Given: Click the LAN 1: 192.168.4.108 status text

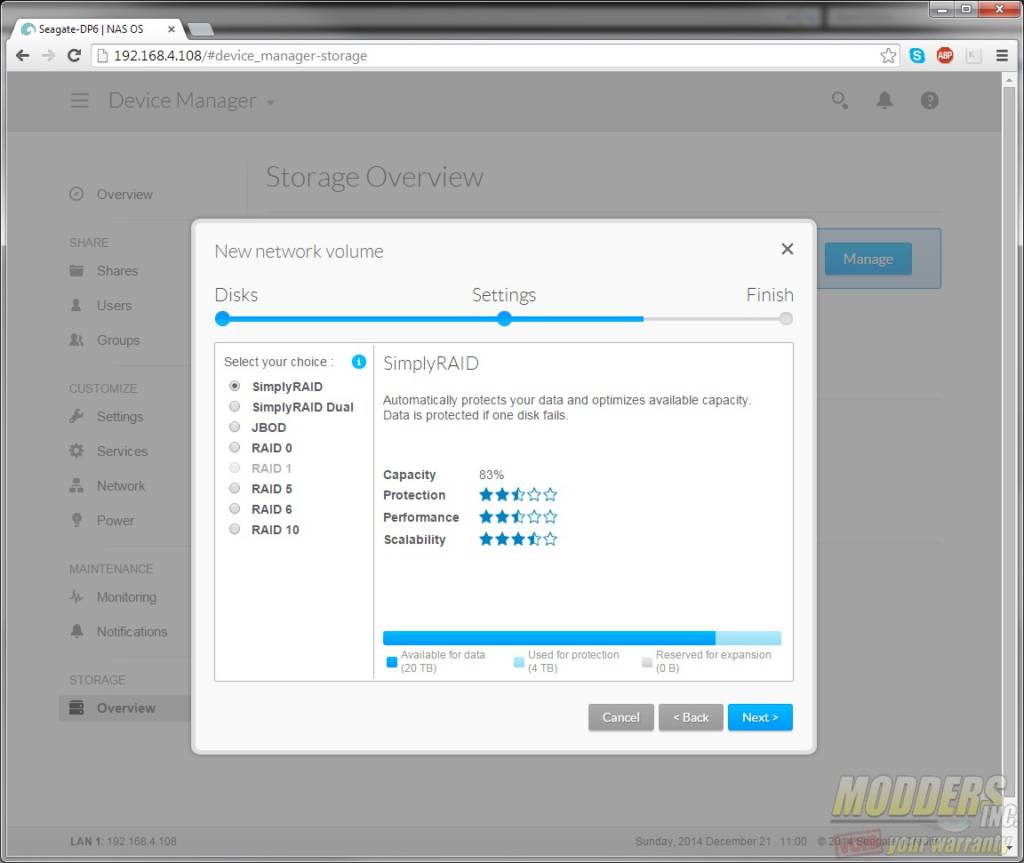Looking at the screenshot, I should point(123,841).
